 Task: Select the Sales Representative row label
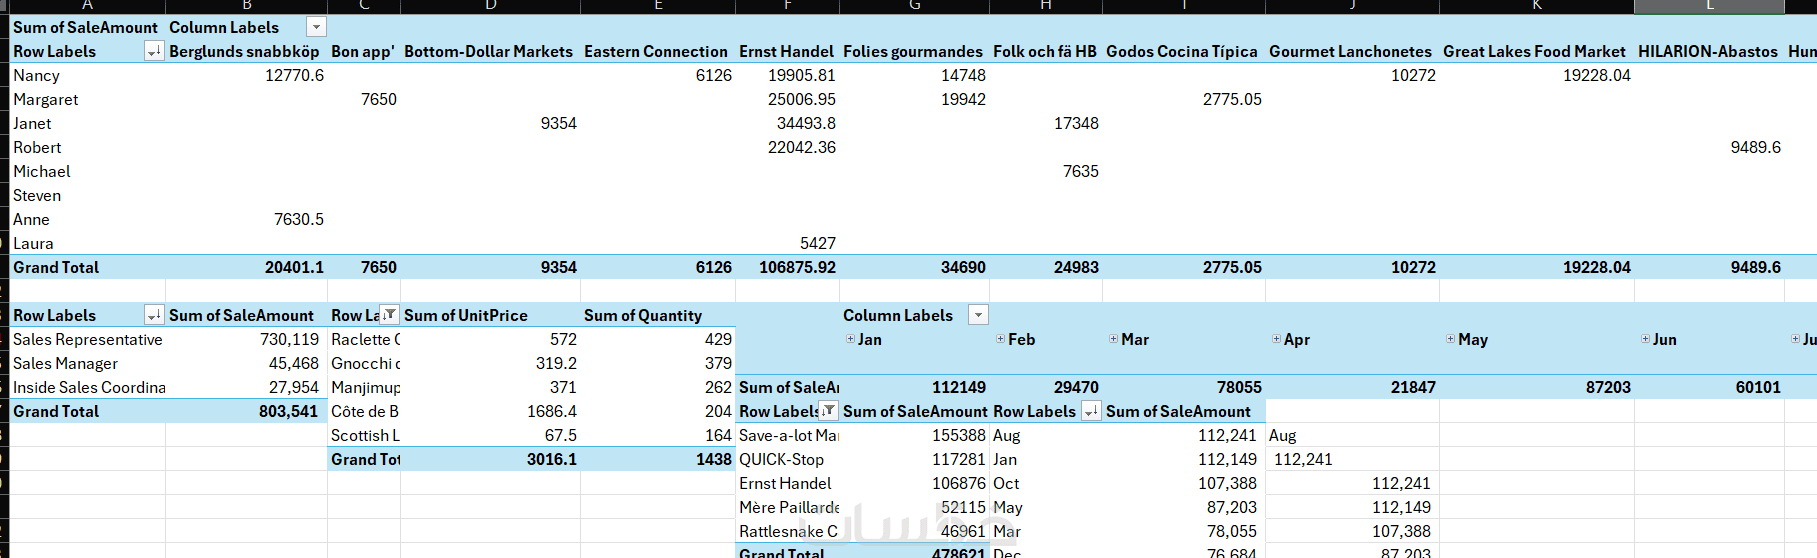(x=88, y=339)
